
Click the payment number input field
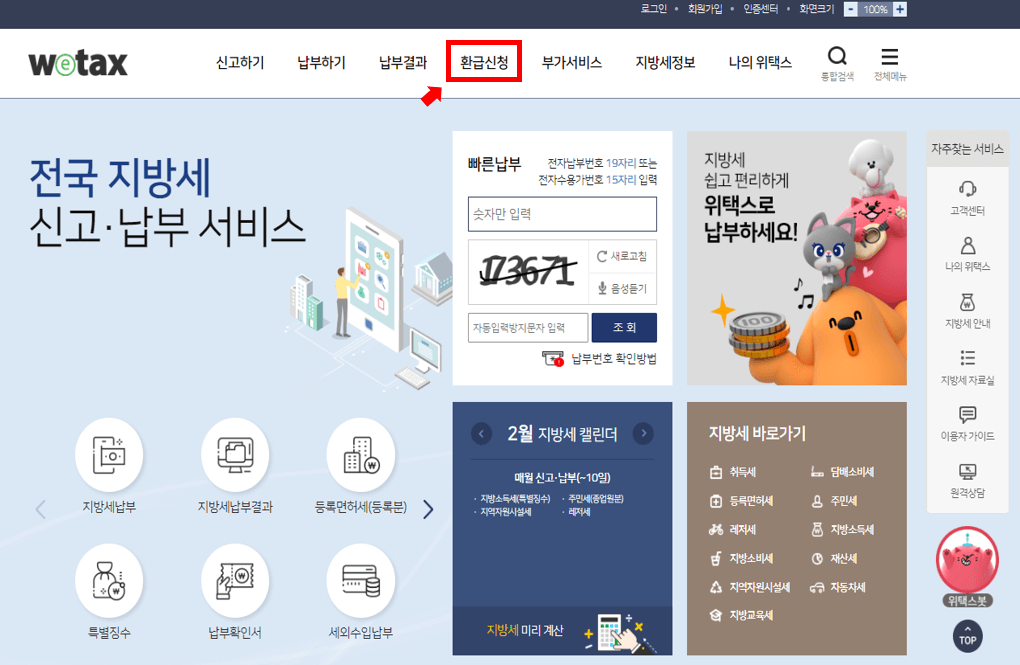pyautogui.click(x=561, y=214)
